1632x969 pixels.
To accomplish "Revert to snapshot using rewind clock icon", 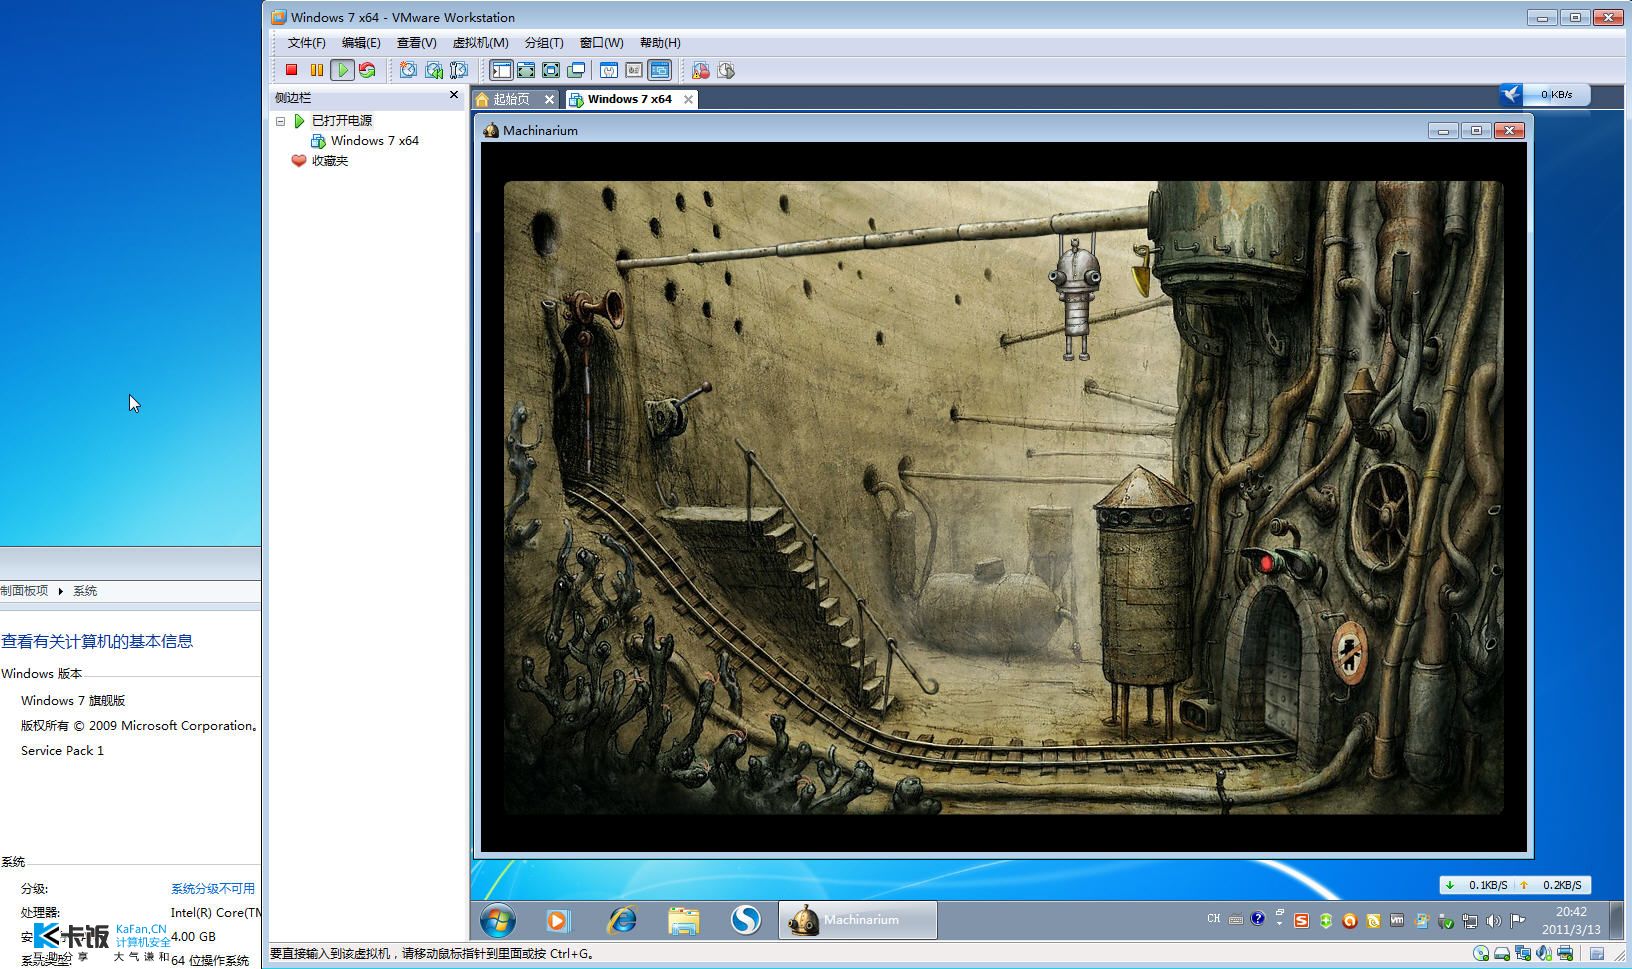I will click(x=433, y=70).
